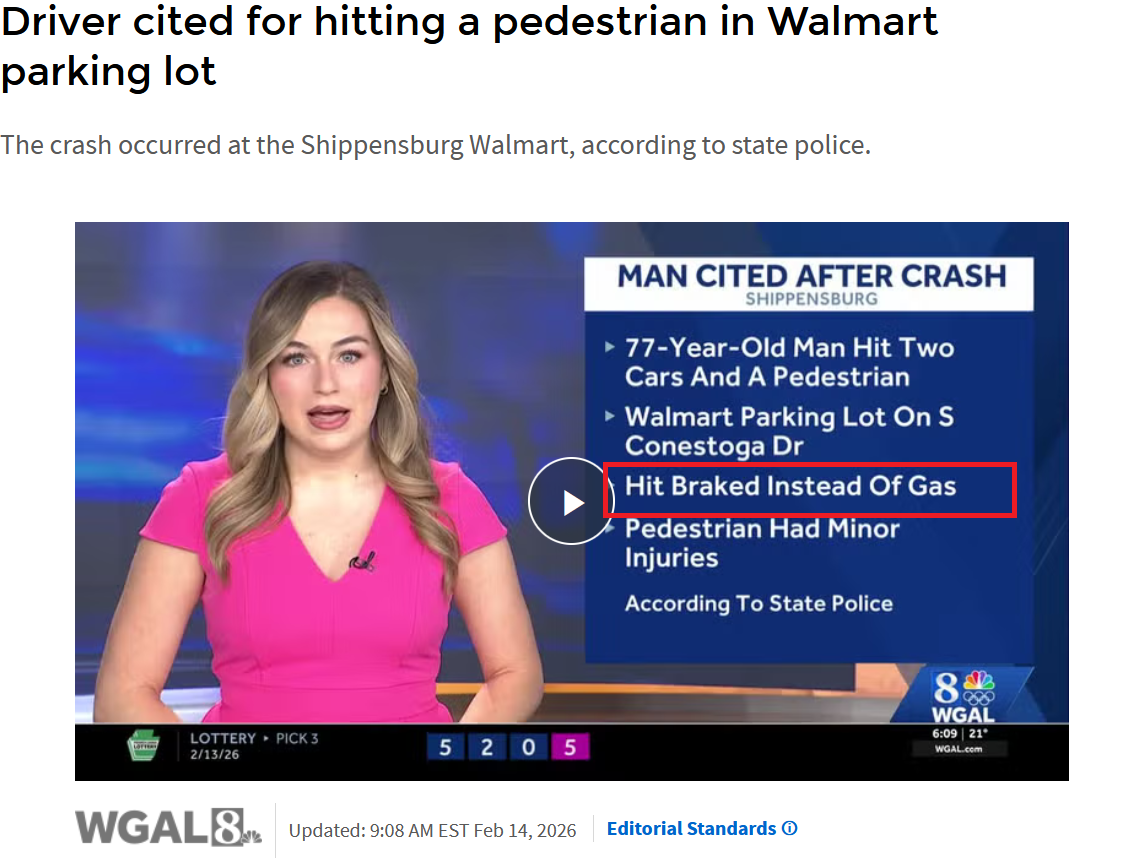
Task: Click the MAN CITED AFTER CRASH banner
Action: tap(809, 284)
